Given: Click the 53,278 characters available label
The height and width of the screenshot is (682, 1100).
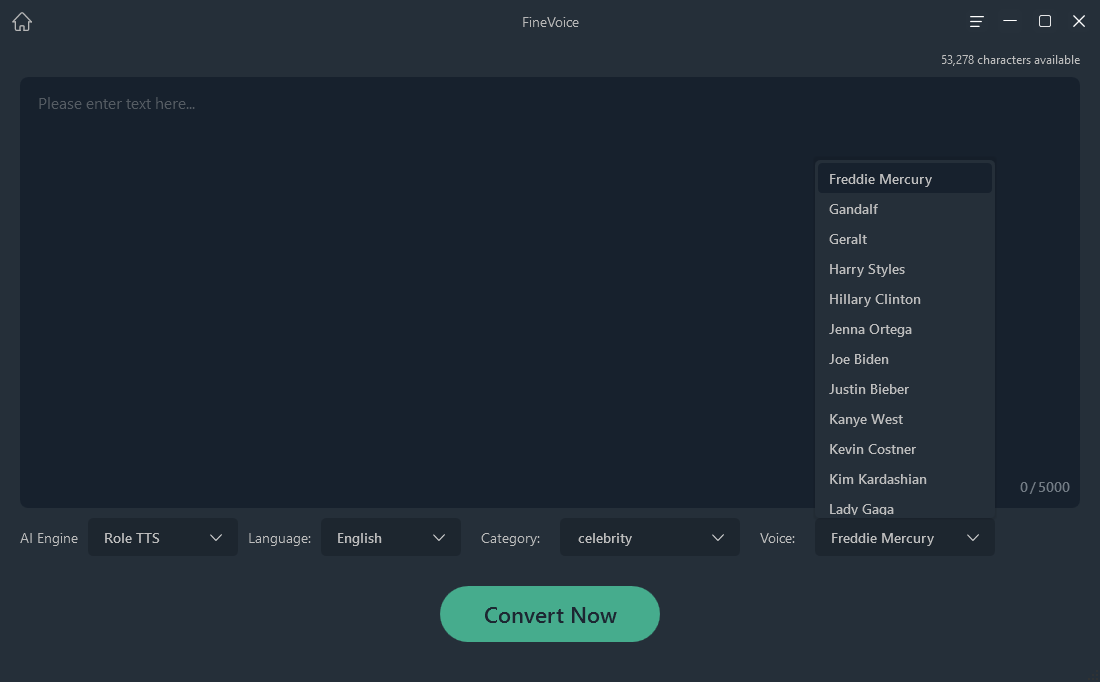Looking at the screenshot, I should tap(1010, 60).
